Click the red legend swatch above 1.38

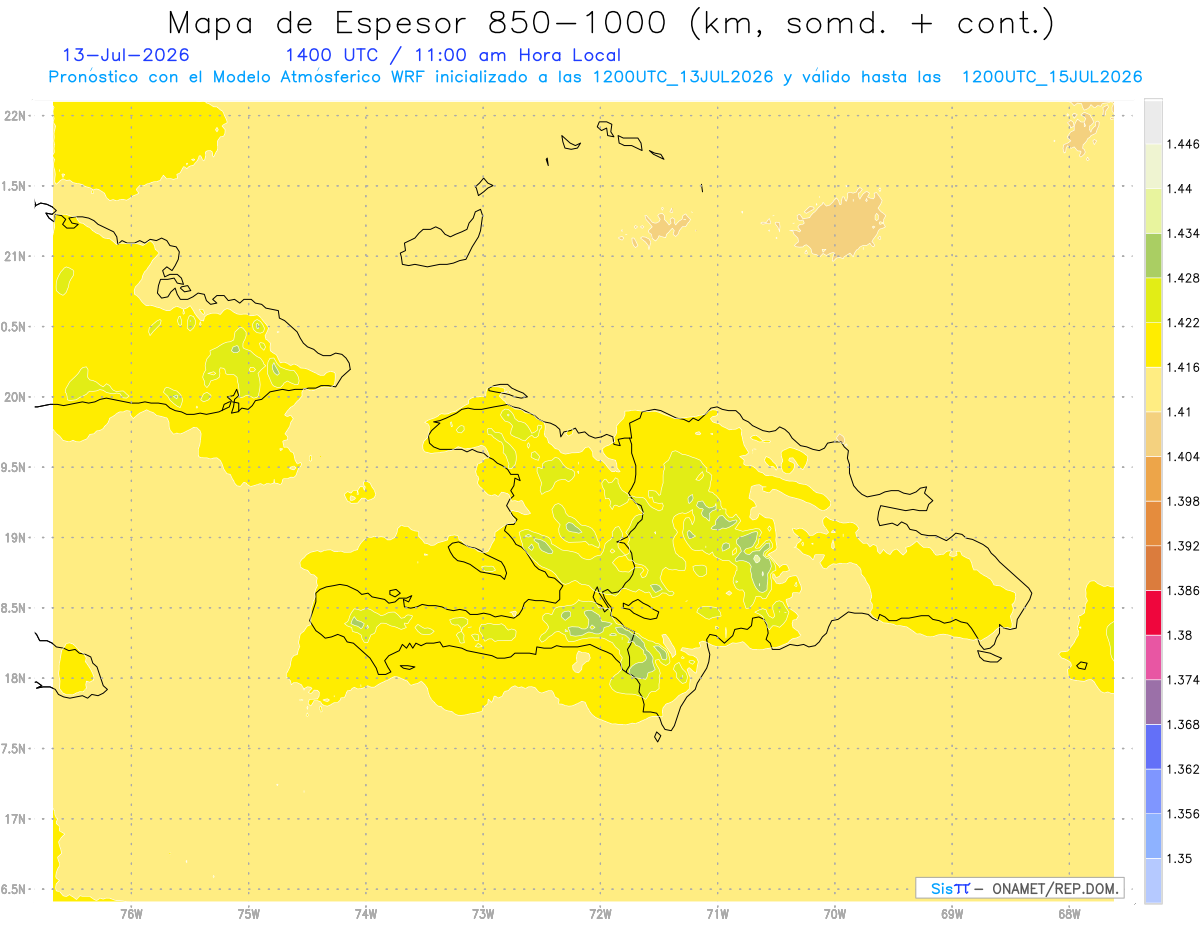1153,612
